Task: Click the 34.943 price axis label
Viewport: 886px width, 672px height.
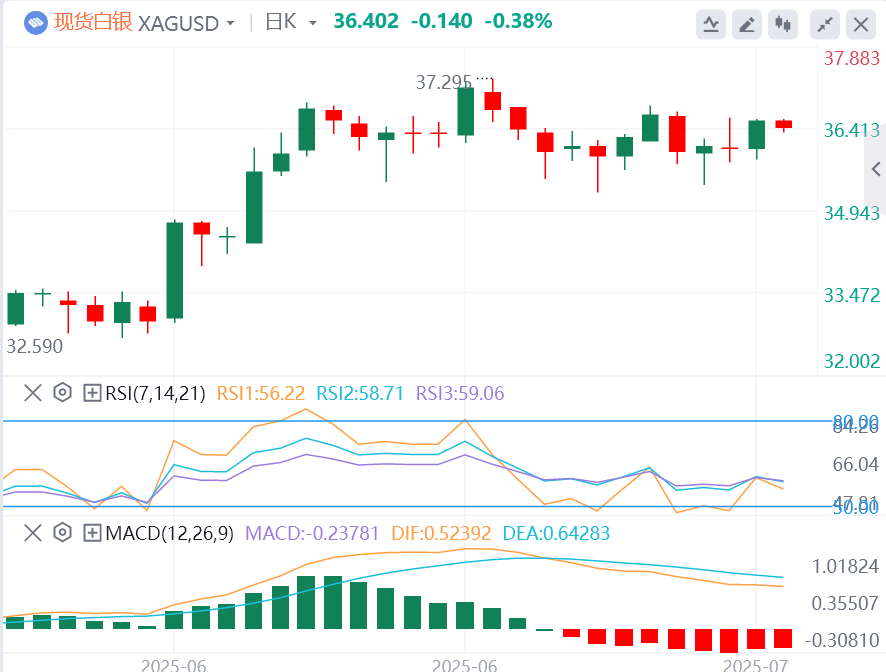Action: (852, 213)
